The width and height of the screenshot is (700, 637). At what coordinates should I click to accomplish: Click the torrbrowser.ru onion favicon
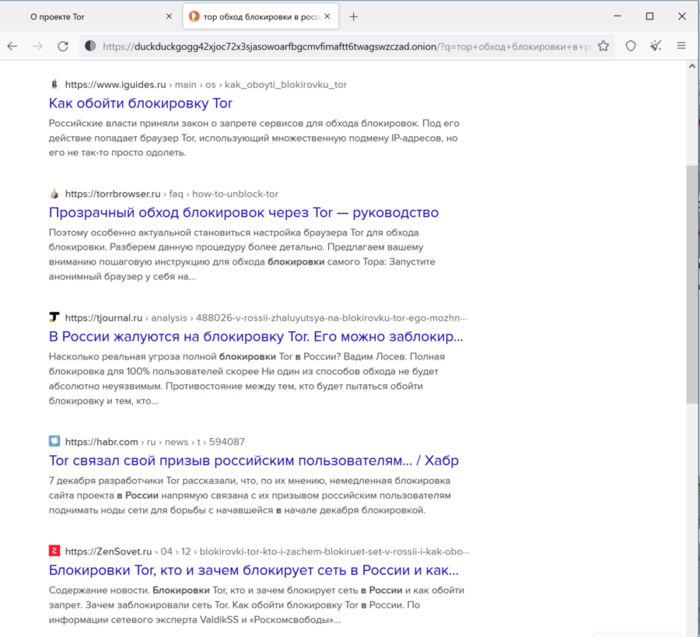pos(54,193)
